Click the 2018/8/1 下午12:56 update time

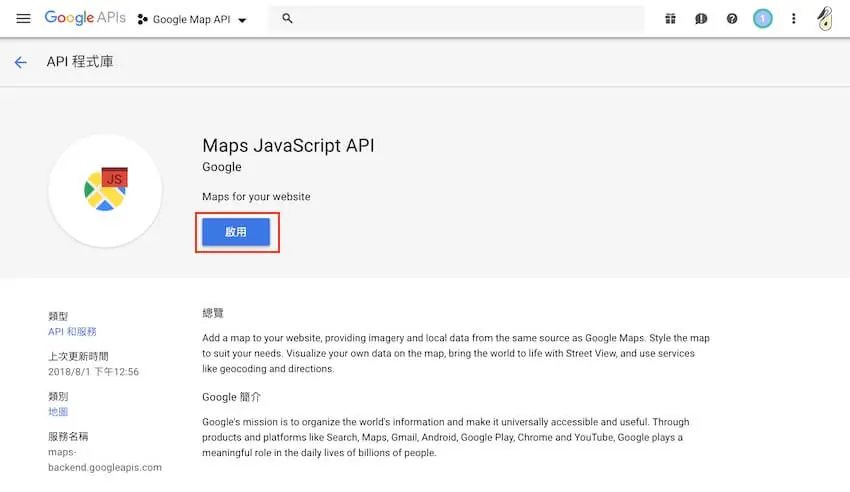tap(93, 372)
